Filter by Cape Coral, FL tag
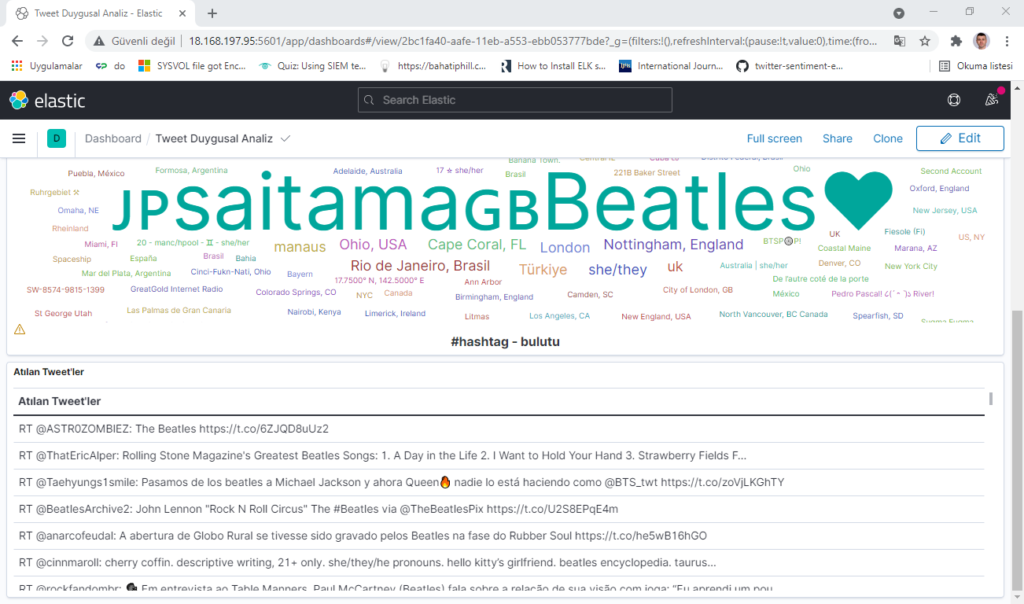The image size is (1024, 604). [x=477, y=244]
